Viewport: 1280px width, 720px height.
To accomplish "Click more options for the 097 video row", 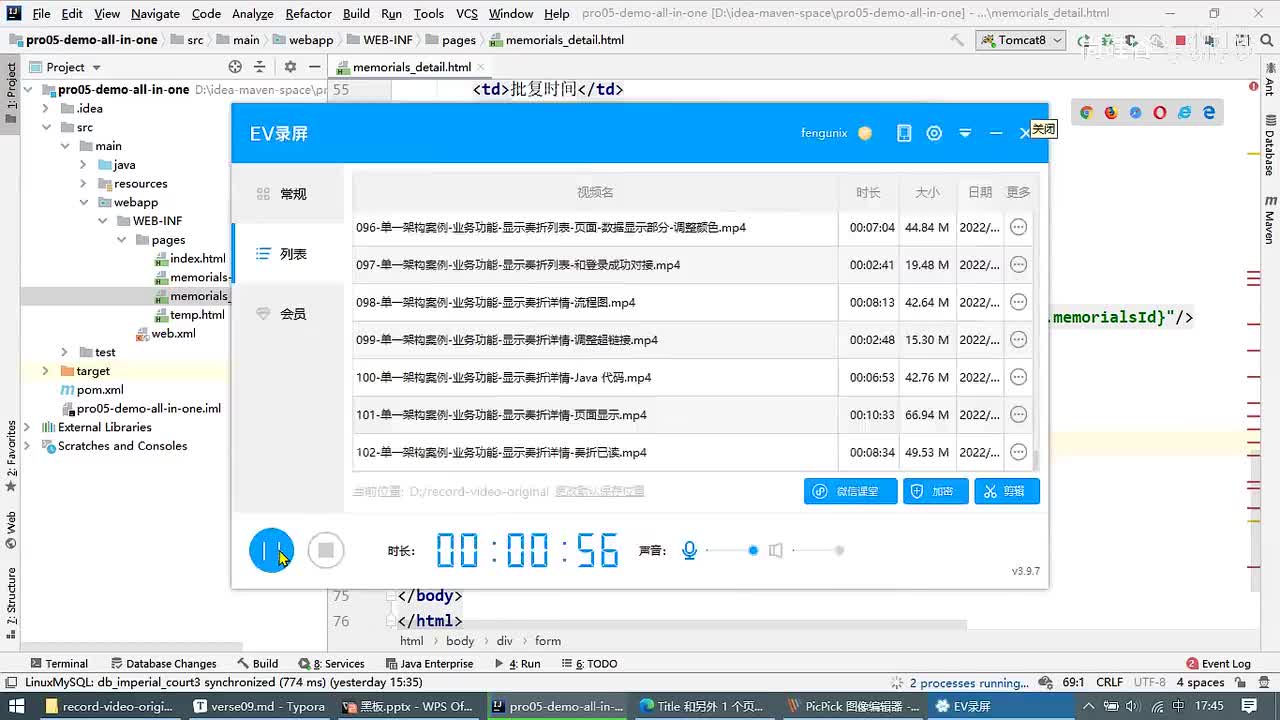I will point(1018,265).
